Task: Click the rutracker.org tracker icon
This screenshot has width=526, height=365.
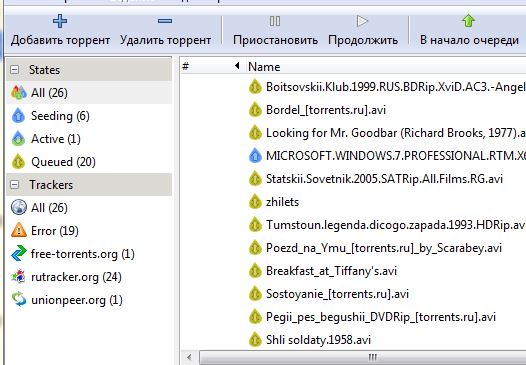Action: coord(18,276)
